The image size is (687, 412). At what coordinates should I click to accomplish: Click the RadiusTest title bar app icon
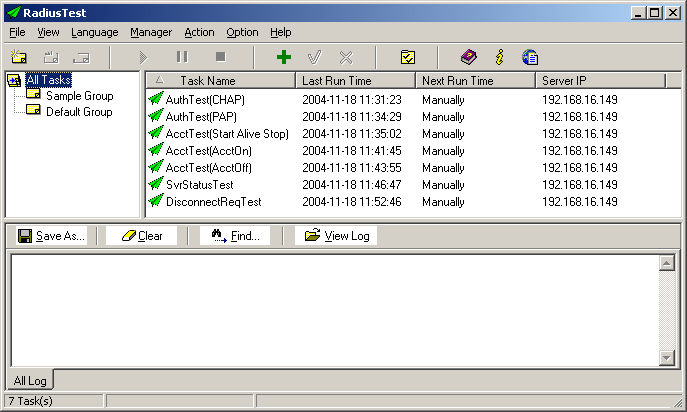14,12
